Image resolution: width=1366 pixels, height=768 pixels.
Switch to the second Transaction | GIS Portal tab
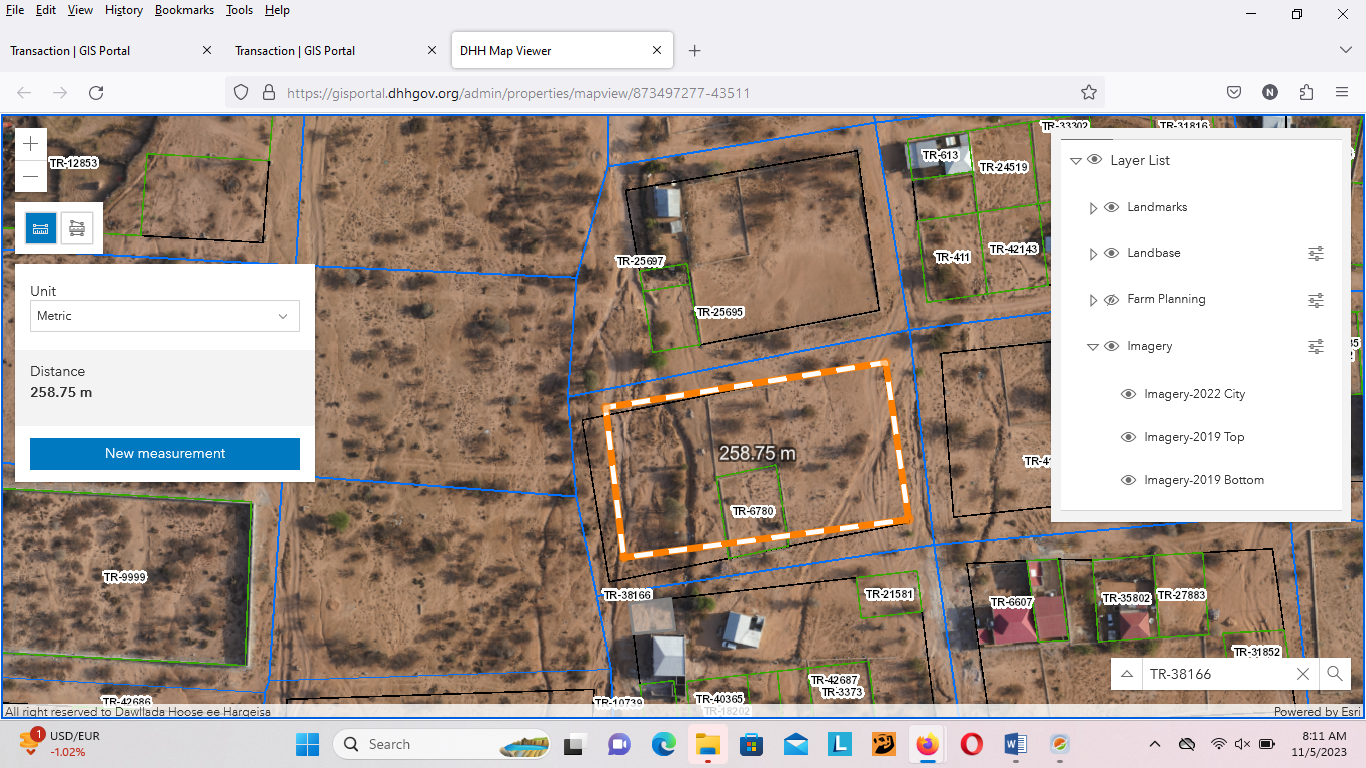337,50
